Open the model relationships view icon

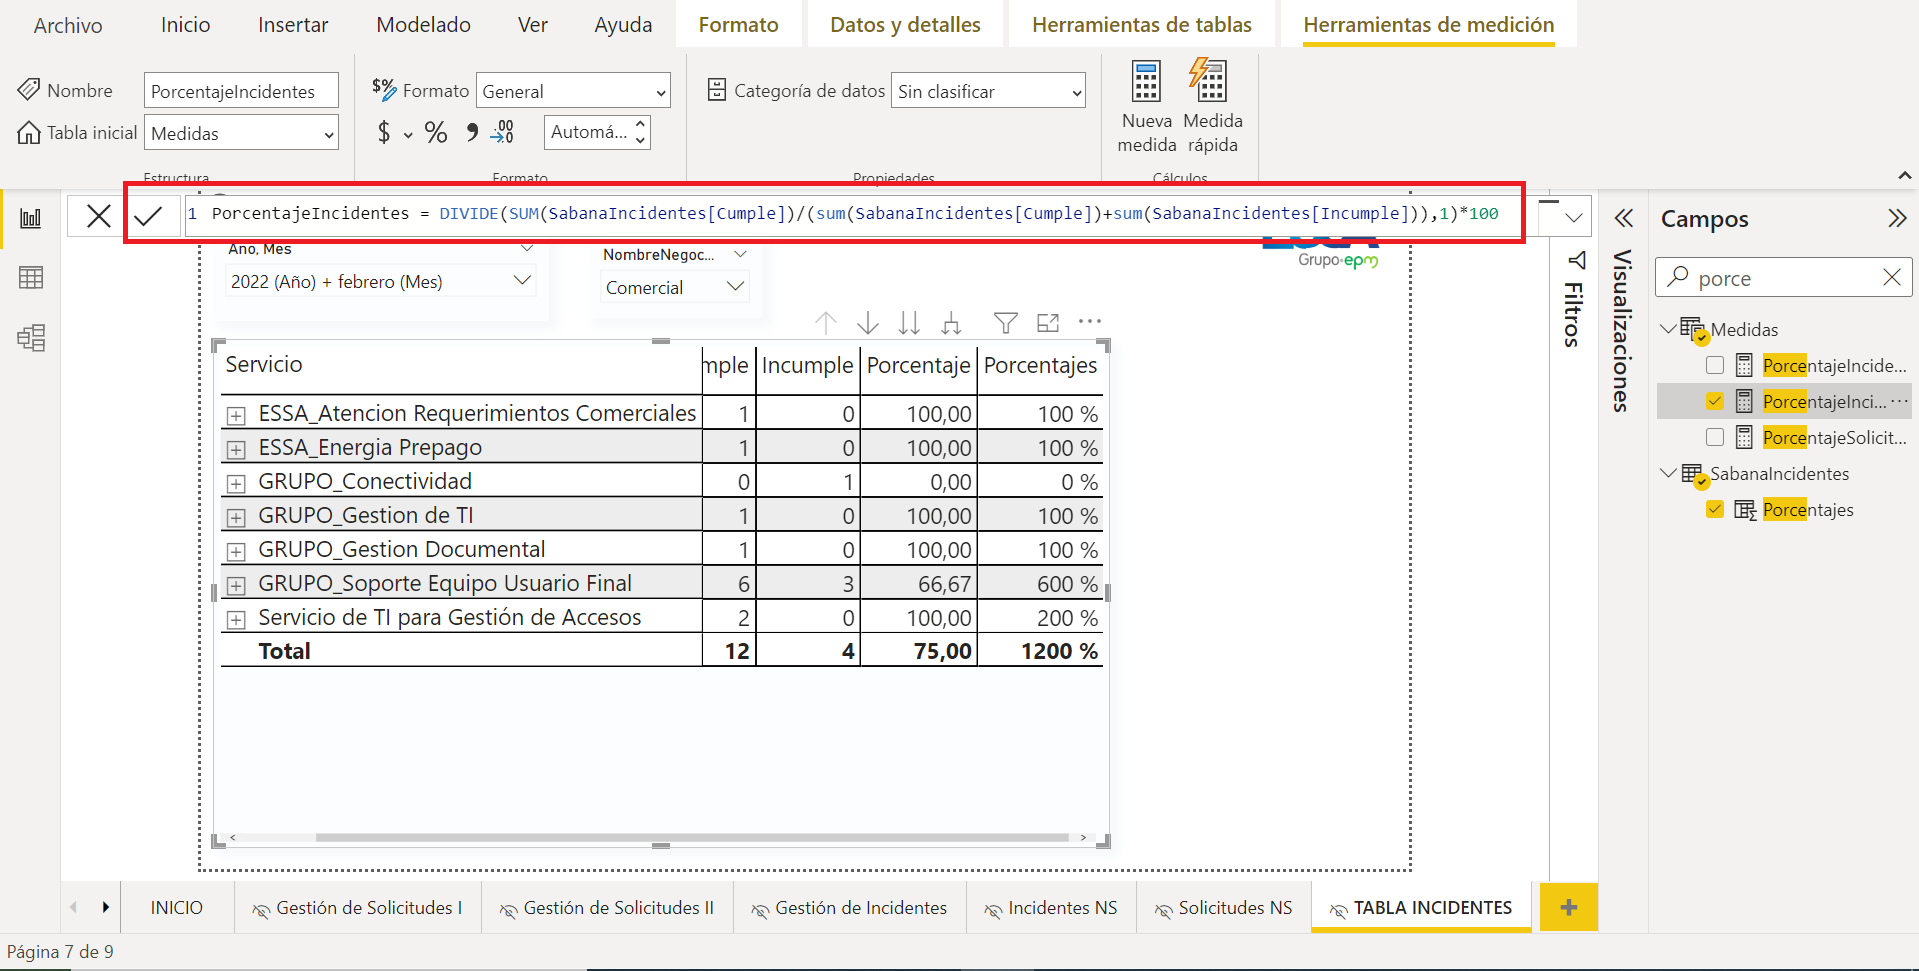click(31, 338)
